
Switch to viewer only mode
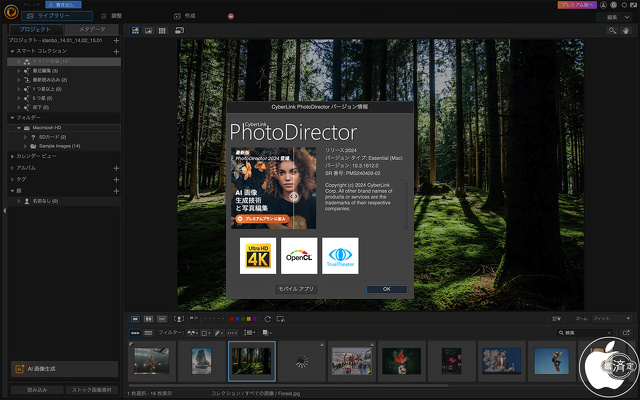[149, 31]
